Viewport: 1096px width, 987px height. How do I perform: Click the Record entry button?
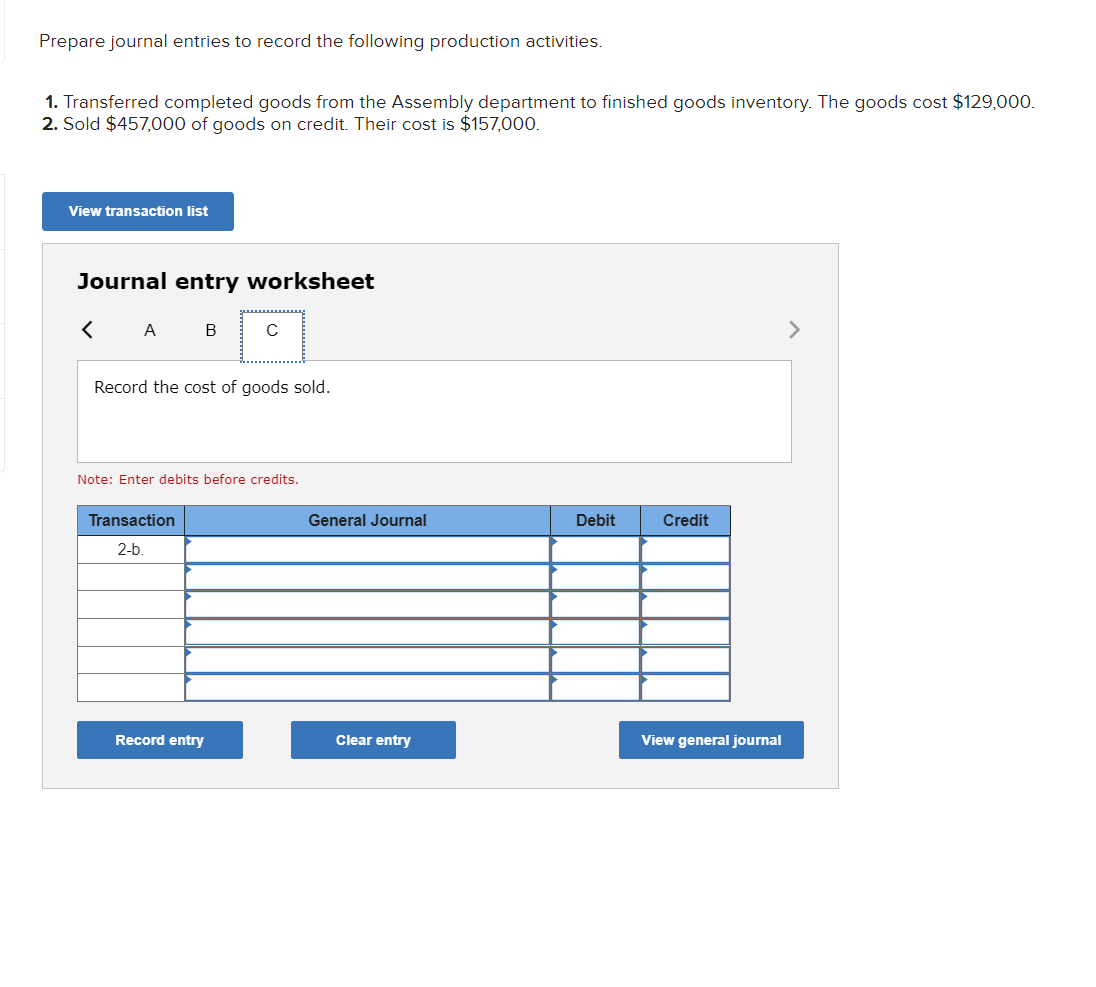pos(159,740)
